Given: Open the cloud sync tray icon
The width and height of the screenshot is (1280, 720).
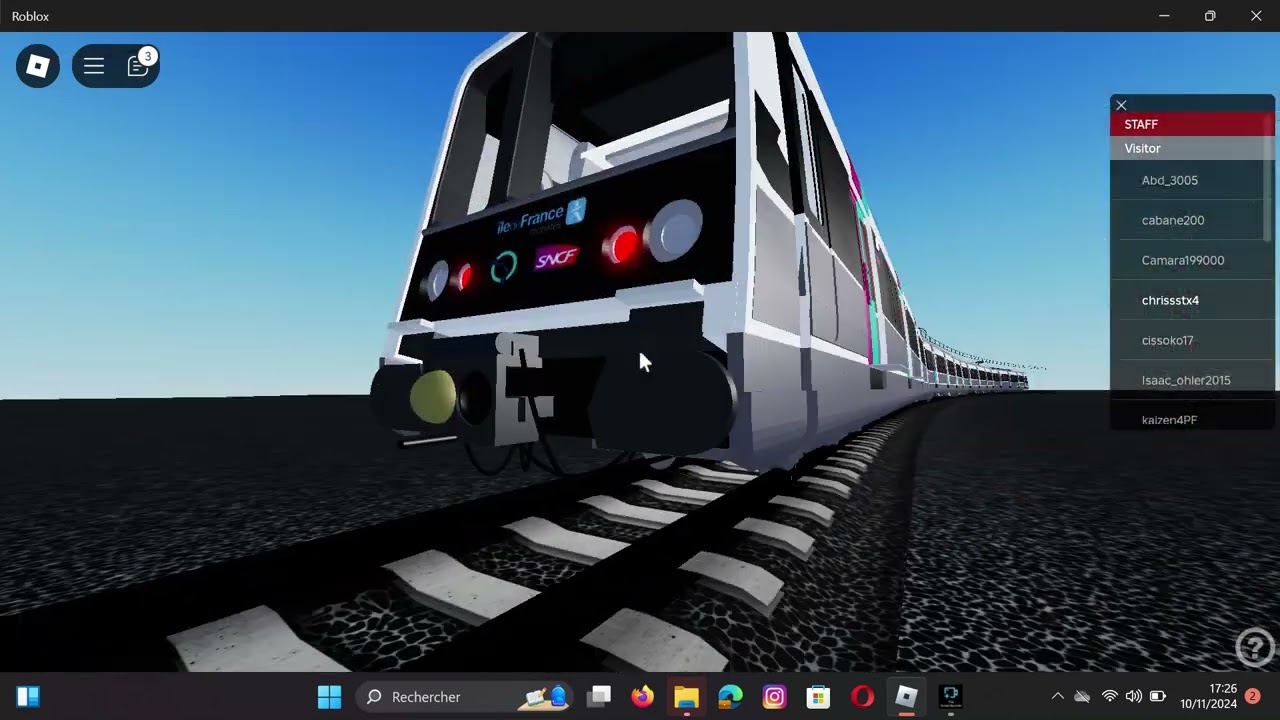Looking at the screenshot, I should point(1082,696).
